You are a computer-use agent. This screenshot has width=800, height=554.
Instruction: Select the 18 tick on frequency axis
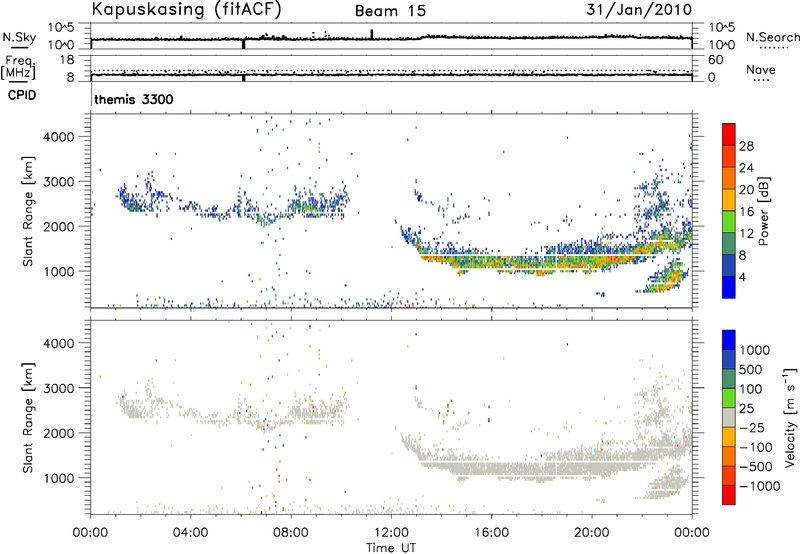point(67,59)
